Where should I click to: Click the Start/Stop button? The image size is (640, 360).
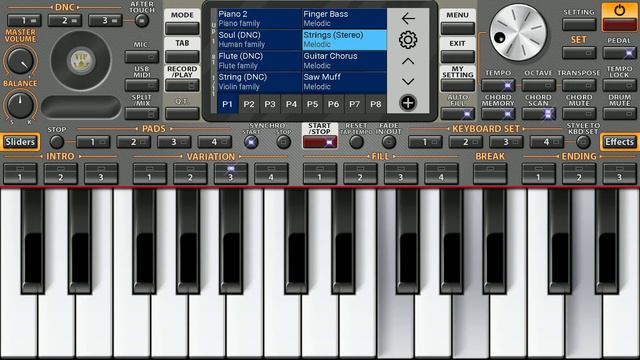click(x=320, y=142)
